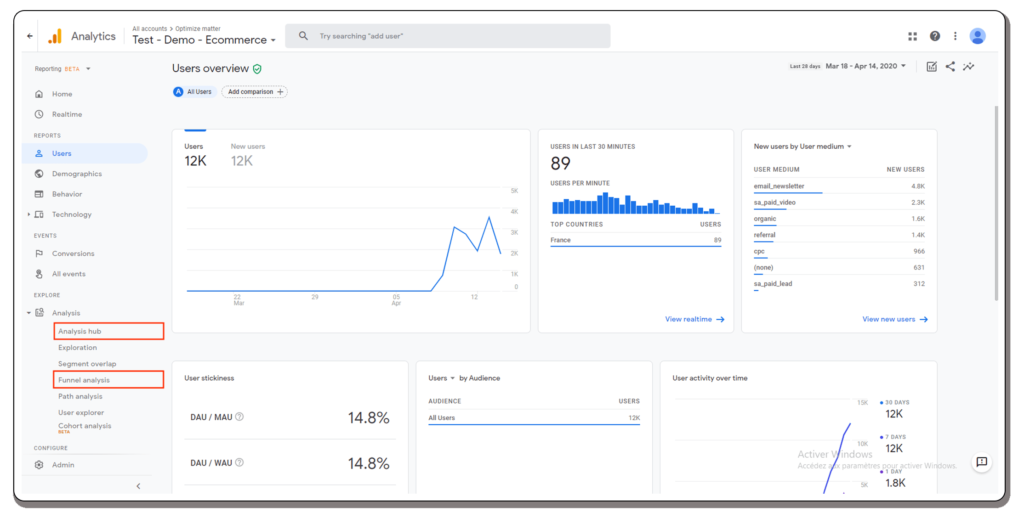Select the New users metric tab
Screen dimensions: 1024x518
[248, 155]
